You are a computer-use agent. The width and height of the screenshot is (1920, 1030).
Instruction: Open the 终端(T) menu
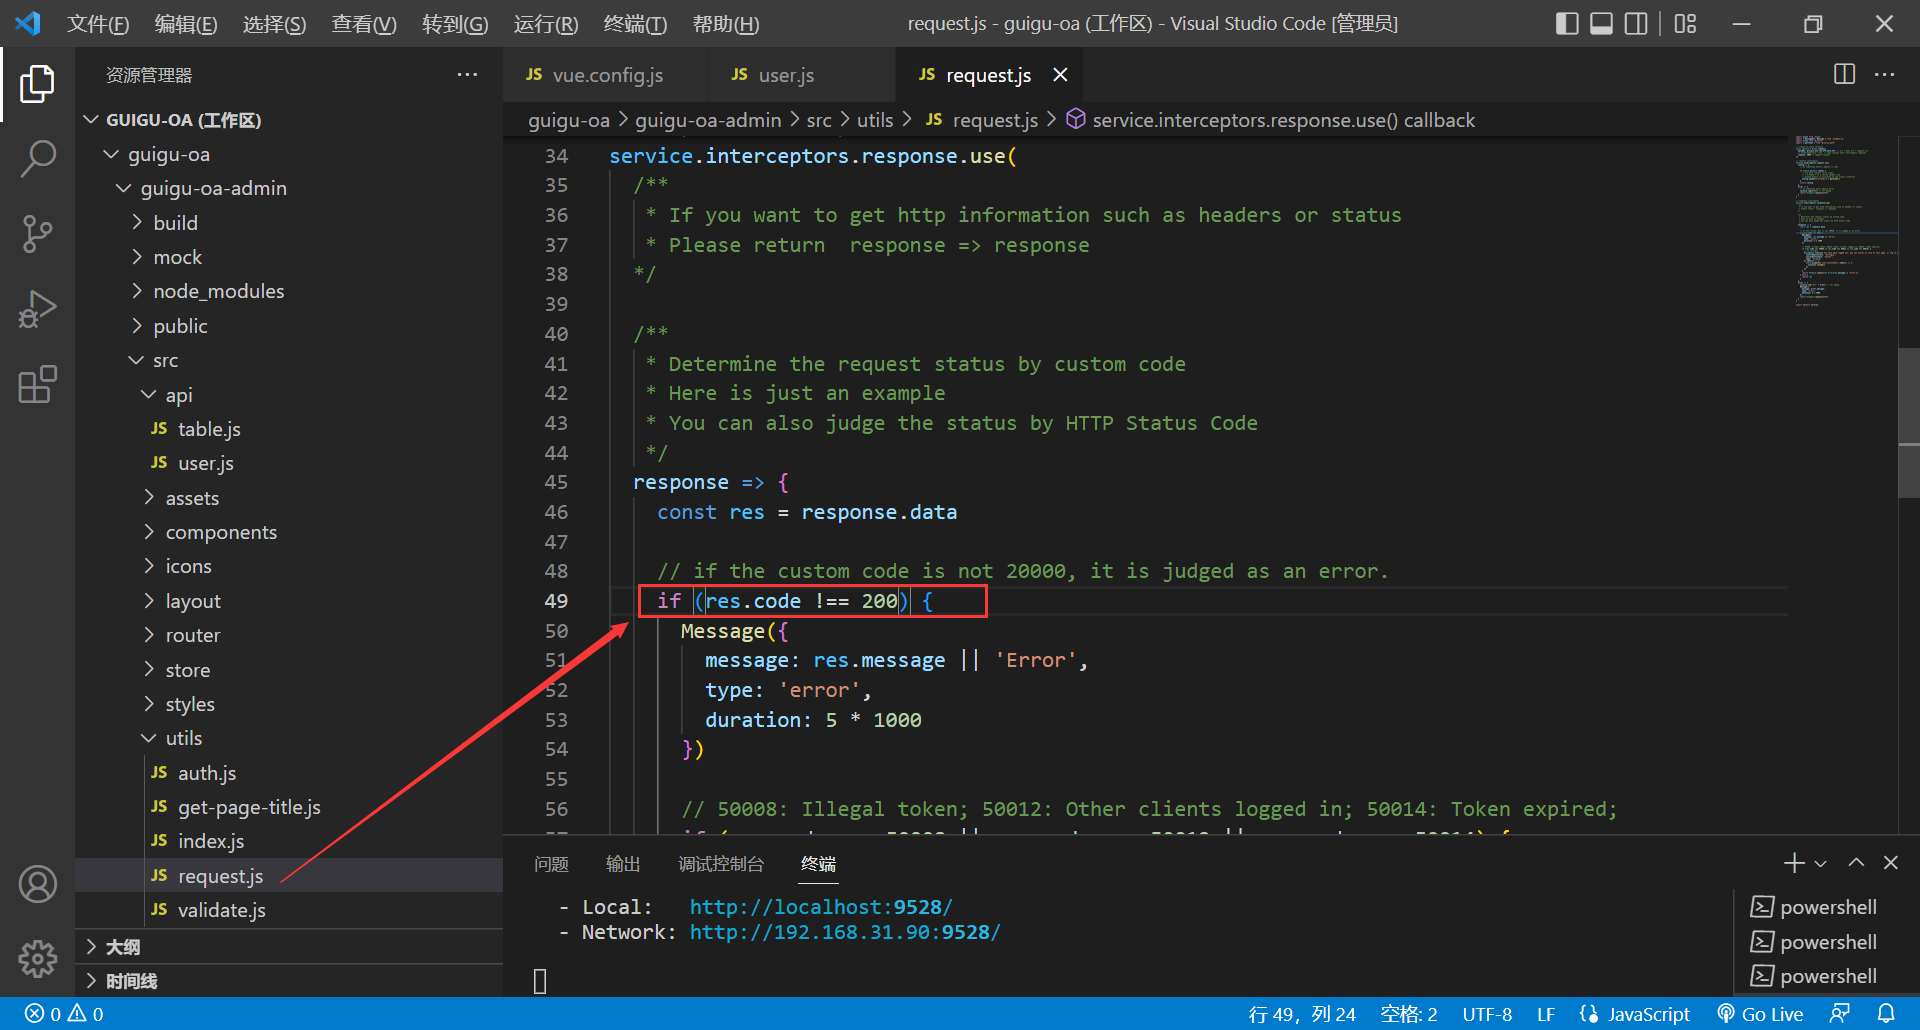point(635,24)
